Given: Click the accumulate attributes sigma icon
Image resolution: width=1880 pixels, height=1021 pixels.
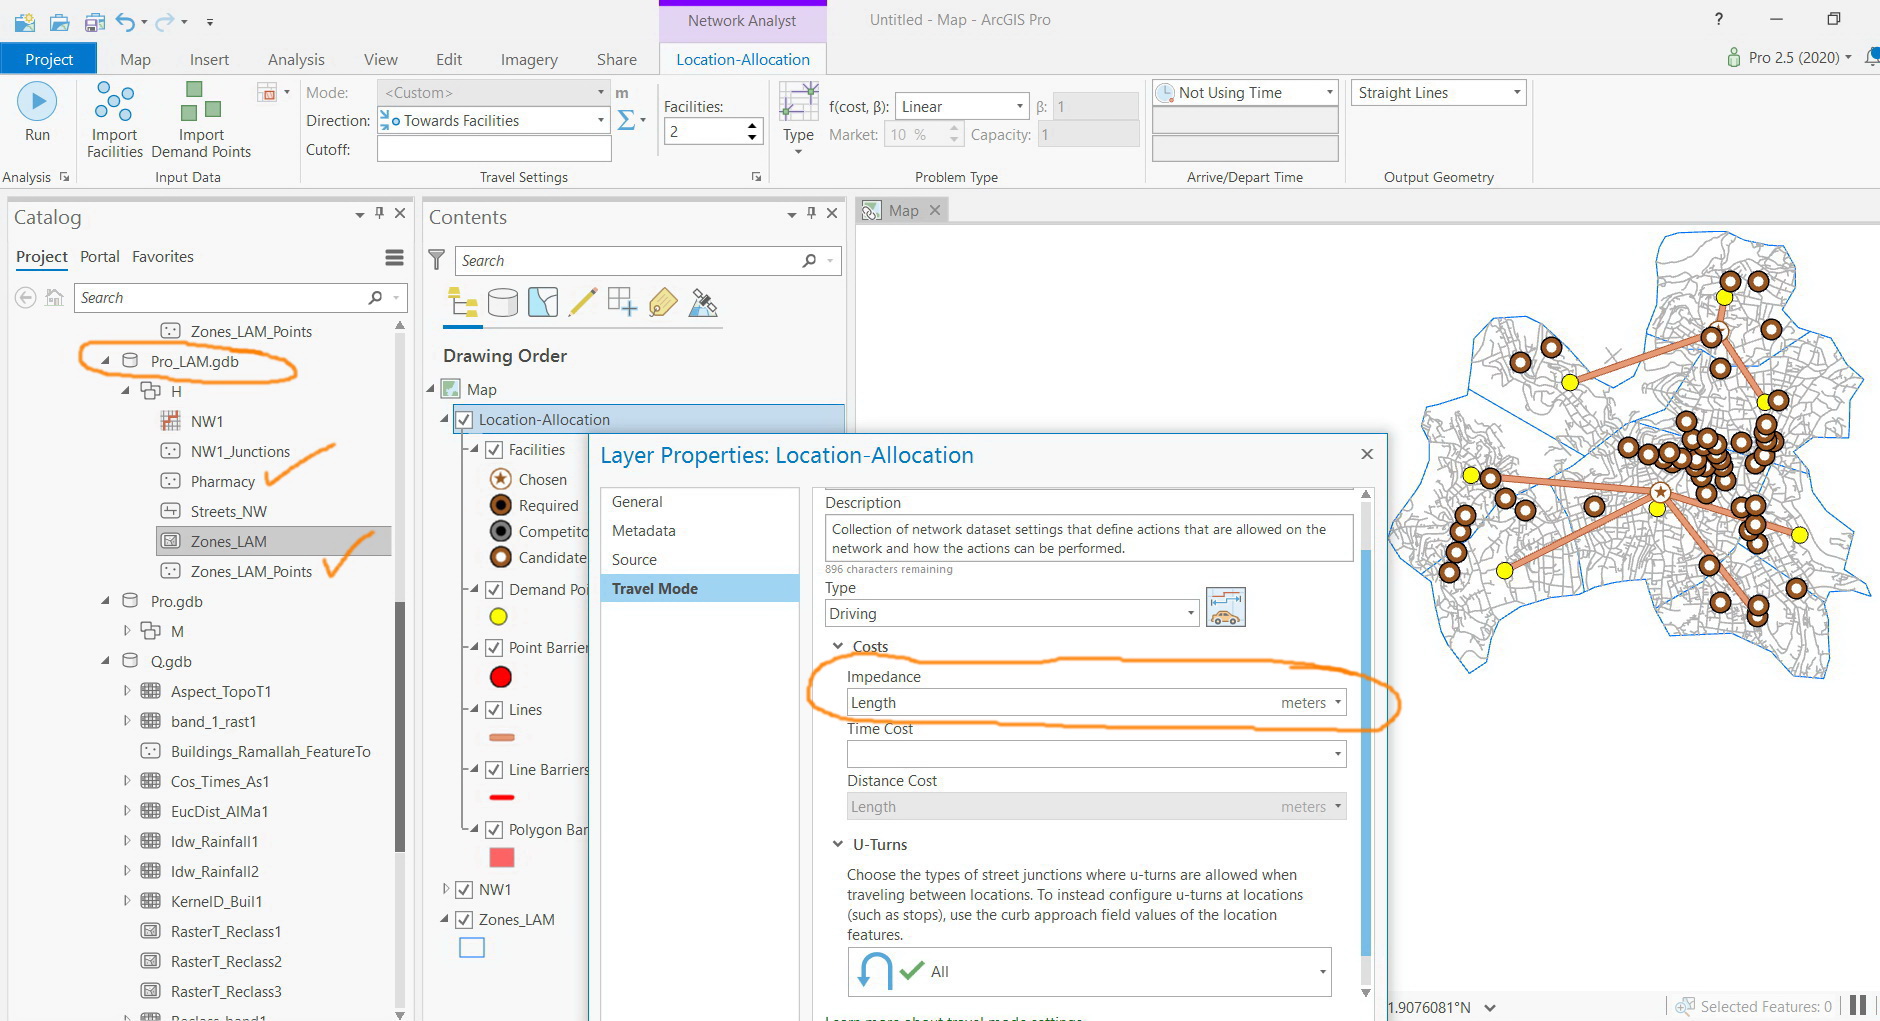Looking at the screenshot, I should [627, 120].
